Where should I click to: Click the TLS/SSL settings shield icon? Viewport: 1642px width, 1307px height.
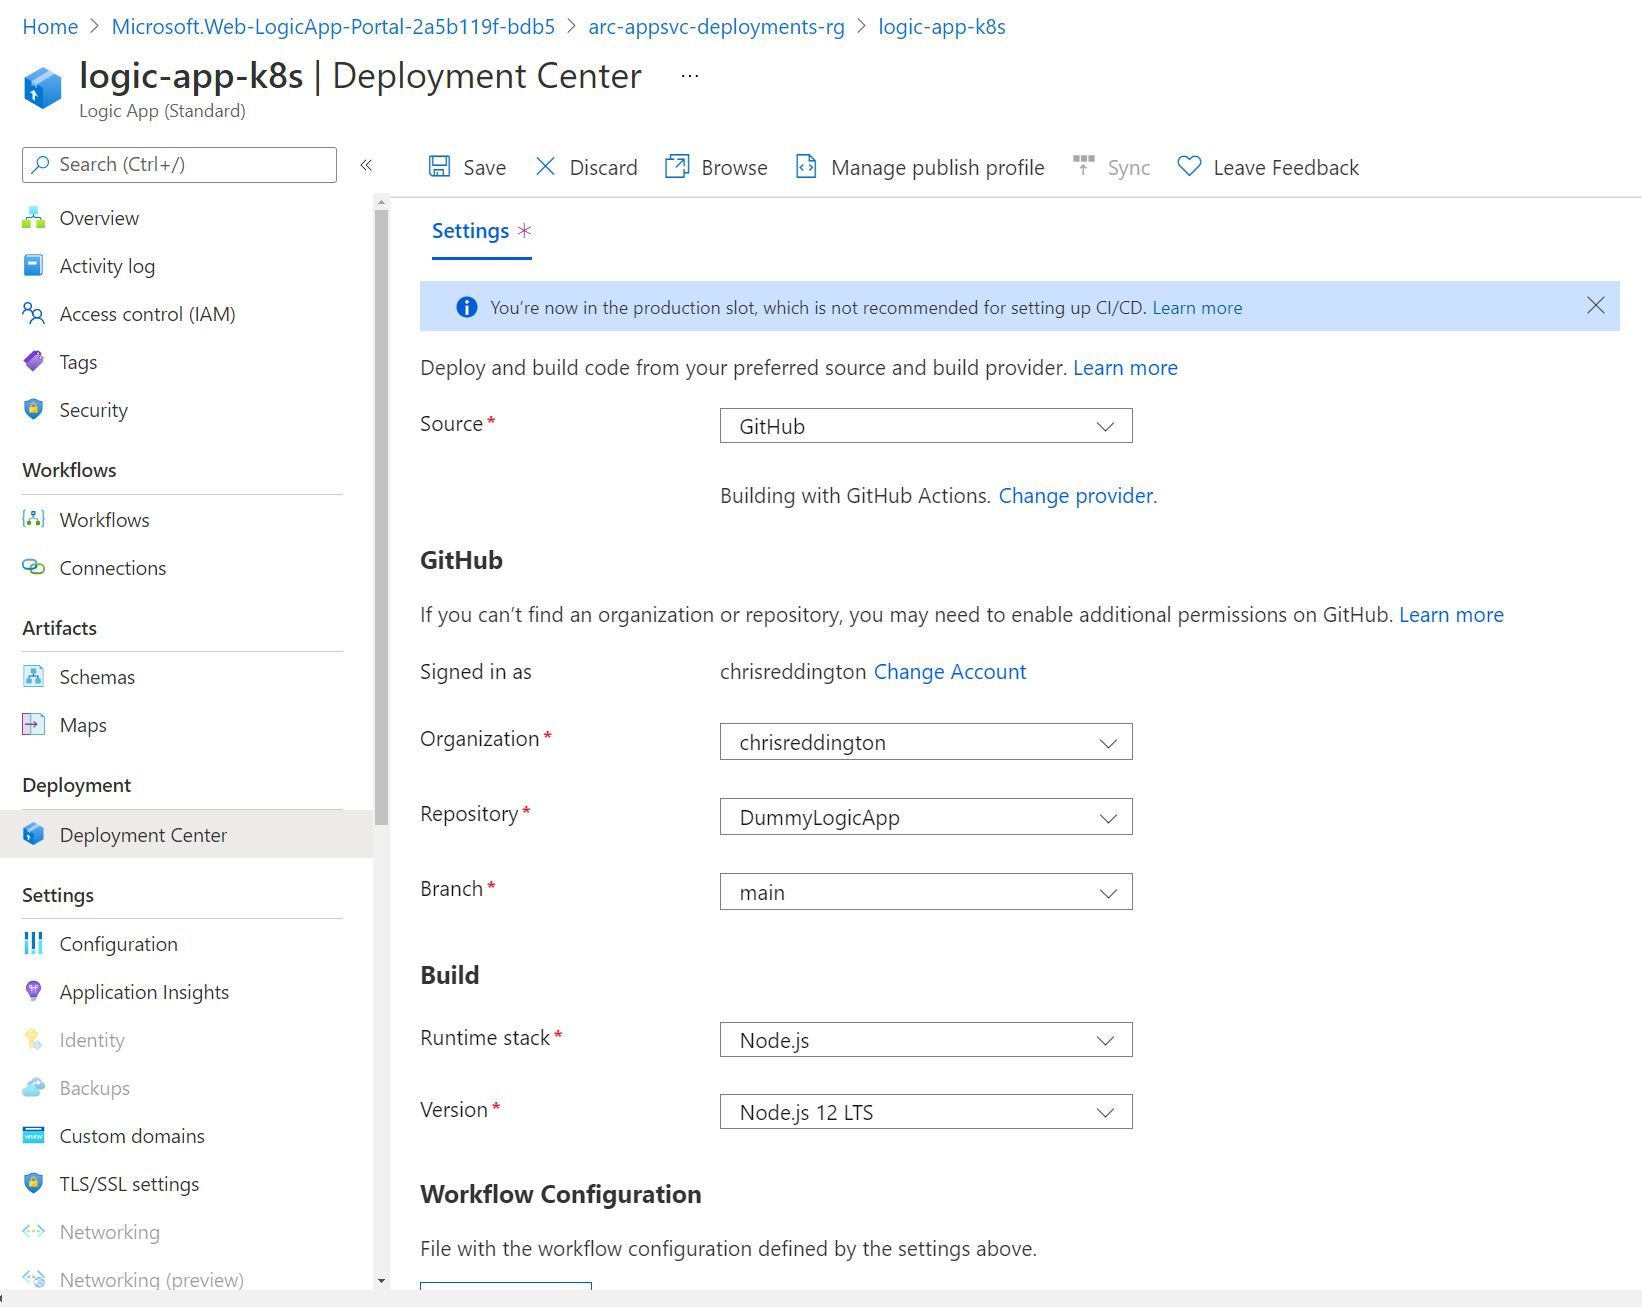tap(34, 1183)
